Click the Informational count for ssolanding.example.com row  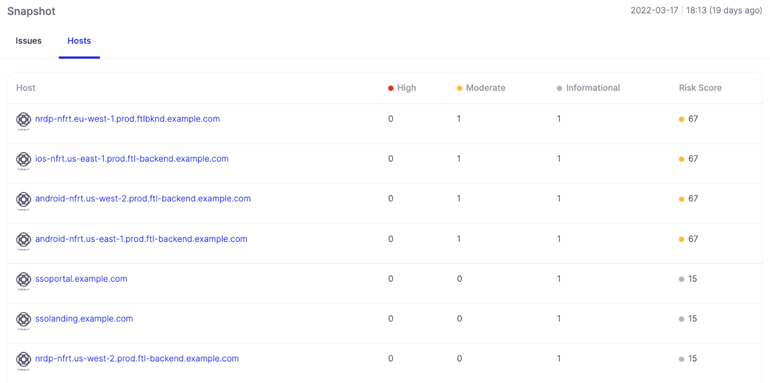[x=559, y=319]
